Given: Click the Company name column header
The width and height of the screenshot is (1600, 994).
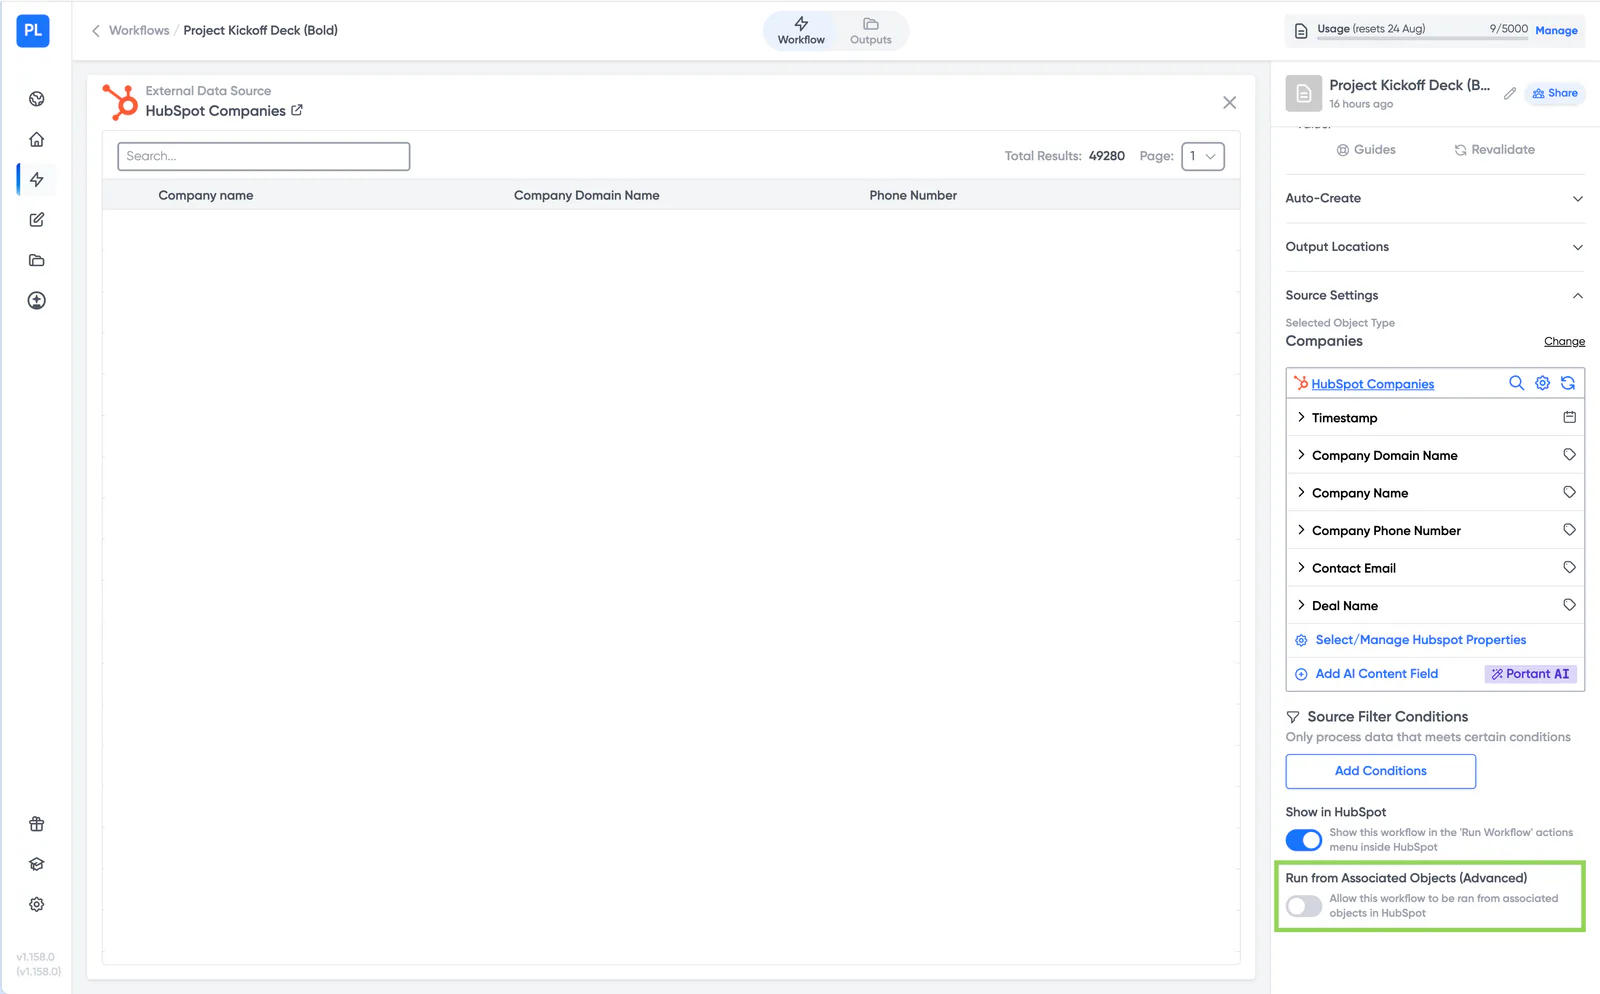Looking at the screenshot, I should pos(206,195).
